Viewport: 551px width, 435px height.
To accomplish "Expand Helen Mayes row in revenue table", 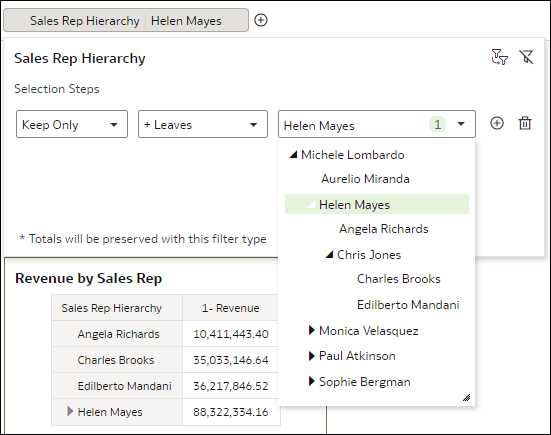I will tap(70, 411).
